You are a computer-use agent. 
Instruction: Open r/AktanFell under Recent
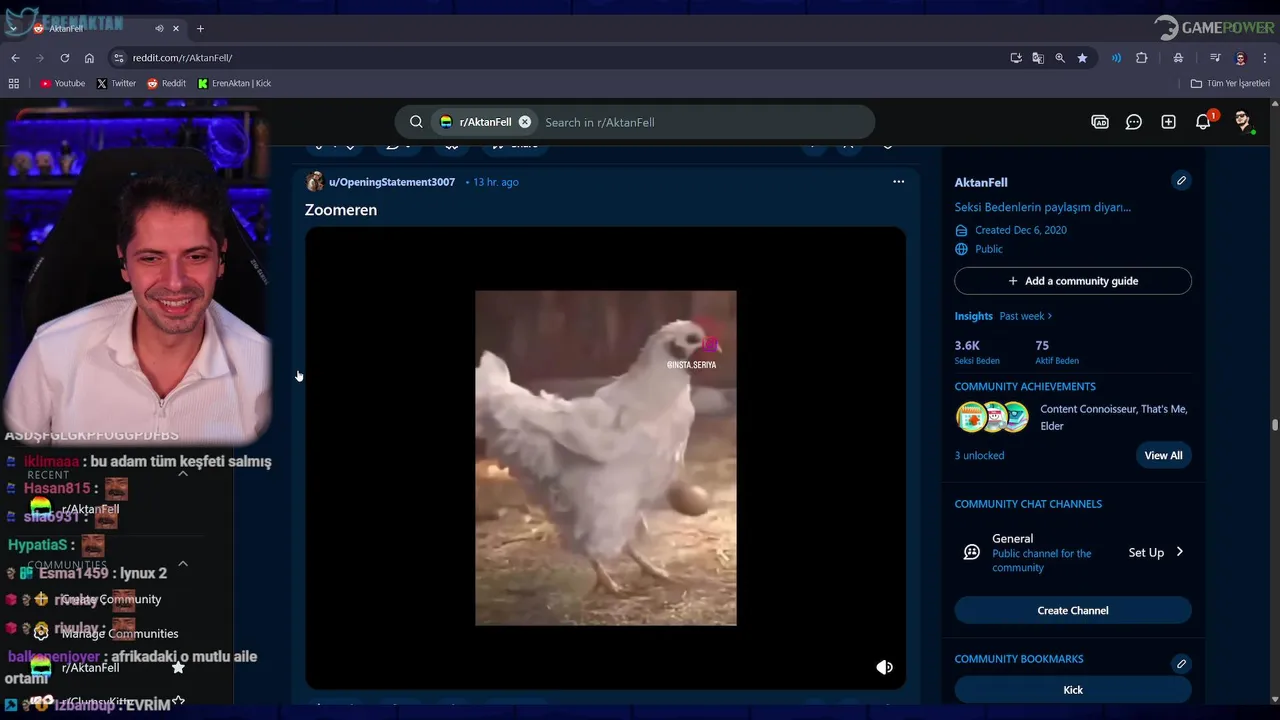pos(90,509)
